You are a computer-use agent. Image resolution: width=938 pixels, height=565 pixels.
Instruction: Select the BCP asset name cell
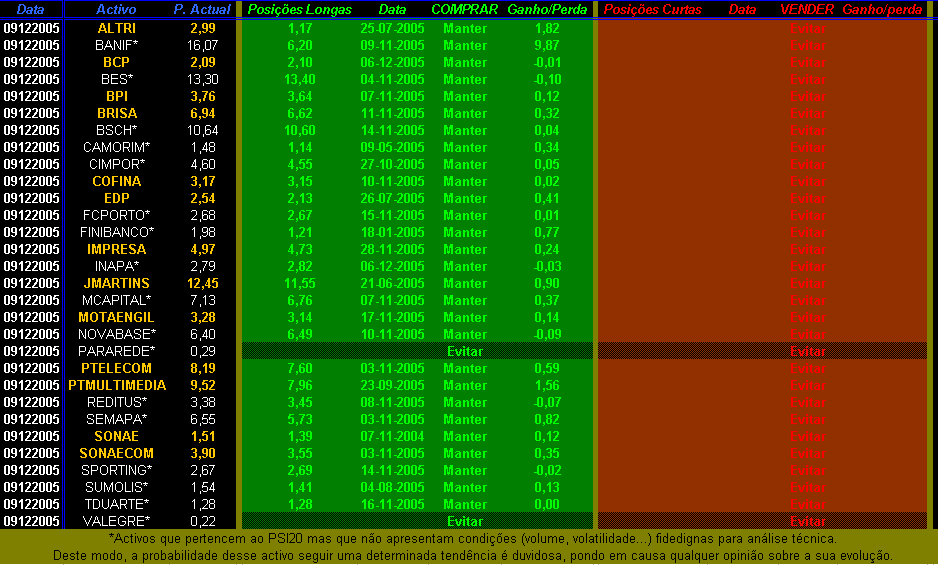coord(117,62)
